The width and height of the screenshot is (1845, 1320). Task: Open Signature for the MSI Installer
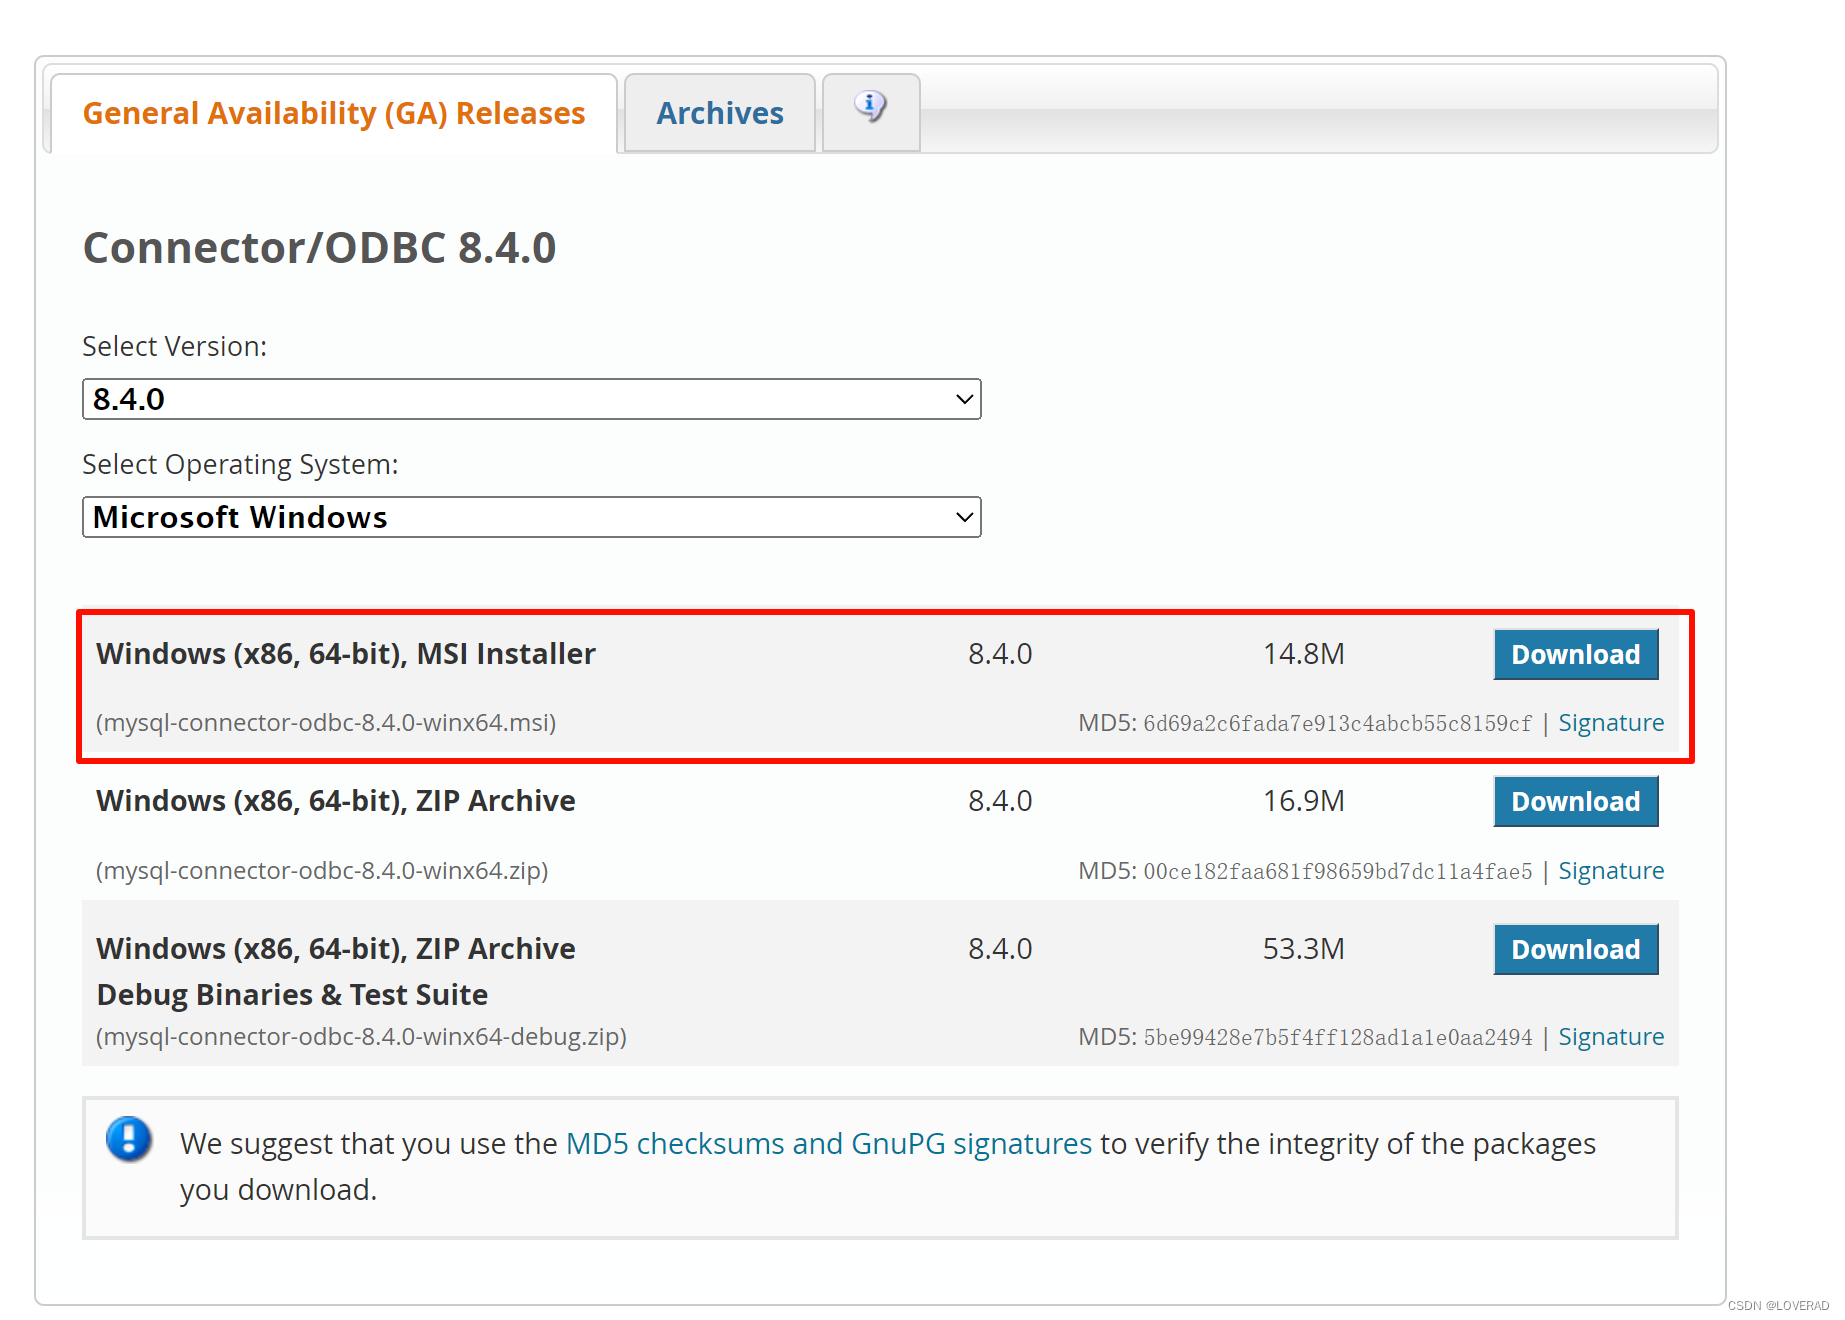1611,722
